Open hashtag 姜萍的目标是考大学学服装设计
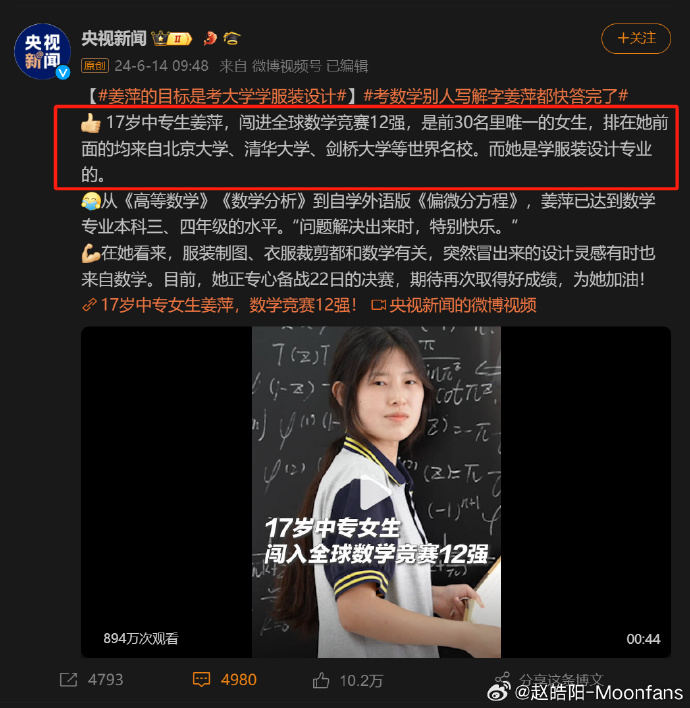690x708 pixels. point(222,96)
